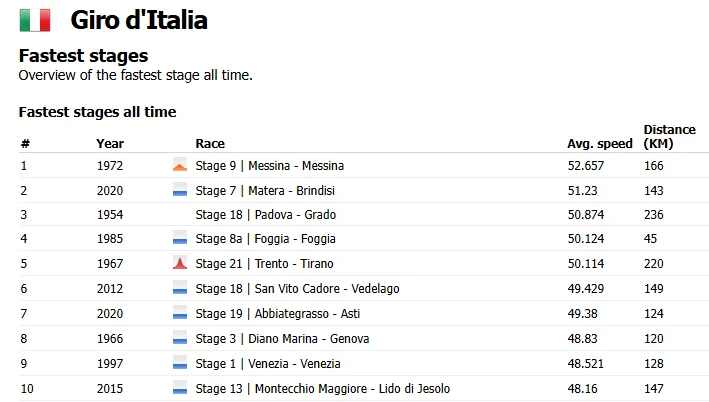Click the flat profile icon for Foggia stage
This screenshot has width=709, height=402.
coord(180,239)
